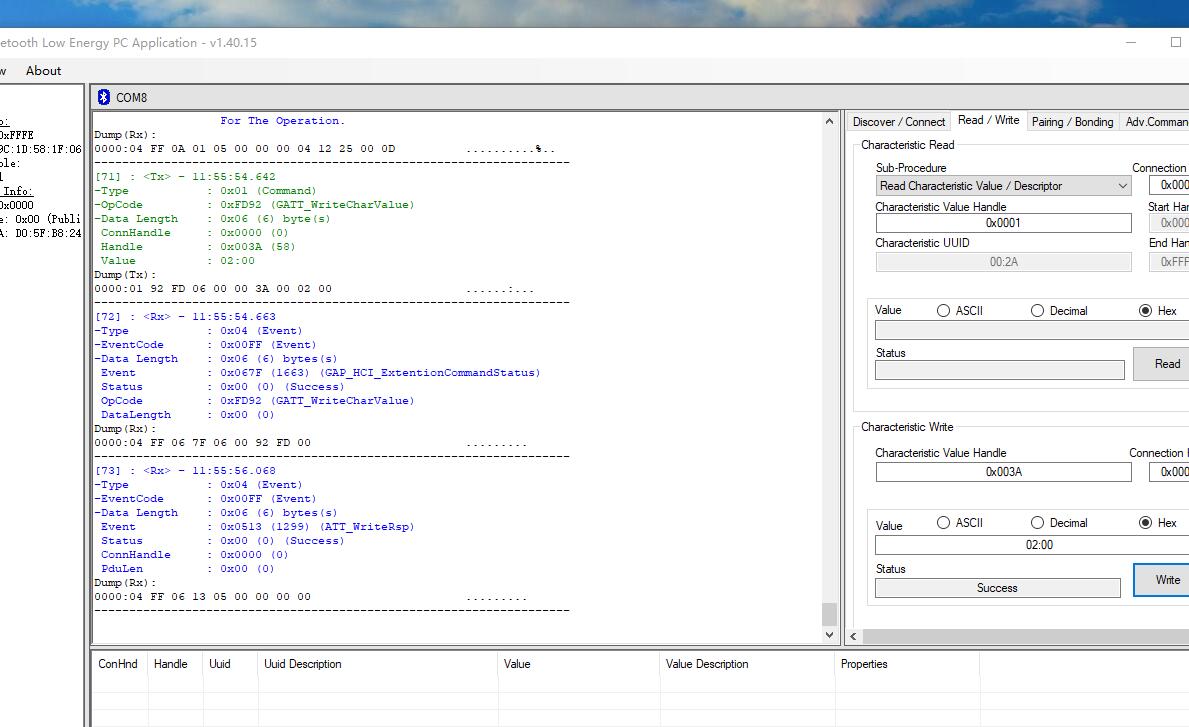The image size is (1189, 727).
Task: Switch to the Discover / Connect tab
Action: coord(898,122)
